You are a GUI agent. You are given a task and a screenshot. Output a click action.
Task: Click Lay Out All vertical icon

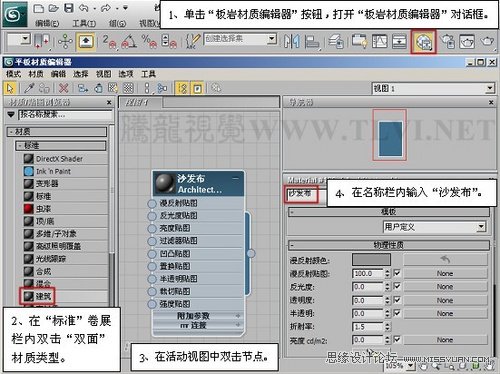point(147,88)
